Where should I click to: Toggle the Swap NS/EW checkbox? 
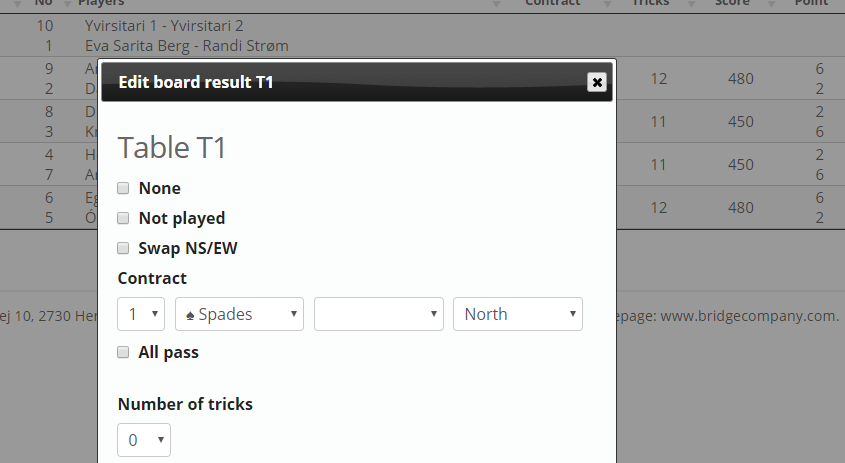coord(123,248)
